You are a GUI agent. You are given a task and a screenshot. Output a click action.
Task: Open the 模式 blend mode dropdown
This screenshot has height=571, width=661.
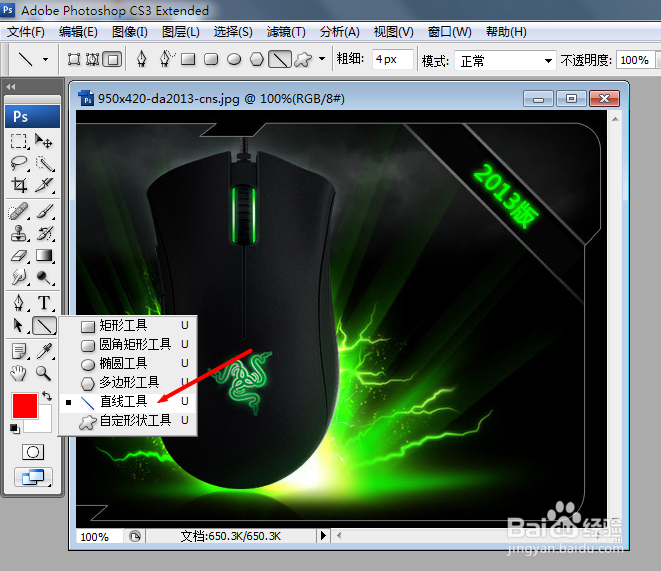[x=505, y=61]
